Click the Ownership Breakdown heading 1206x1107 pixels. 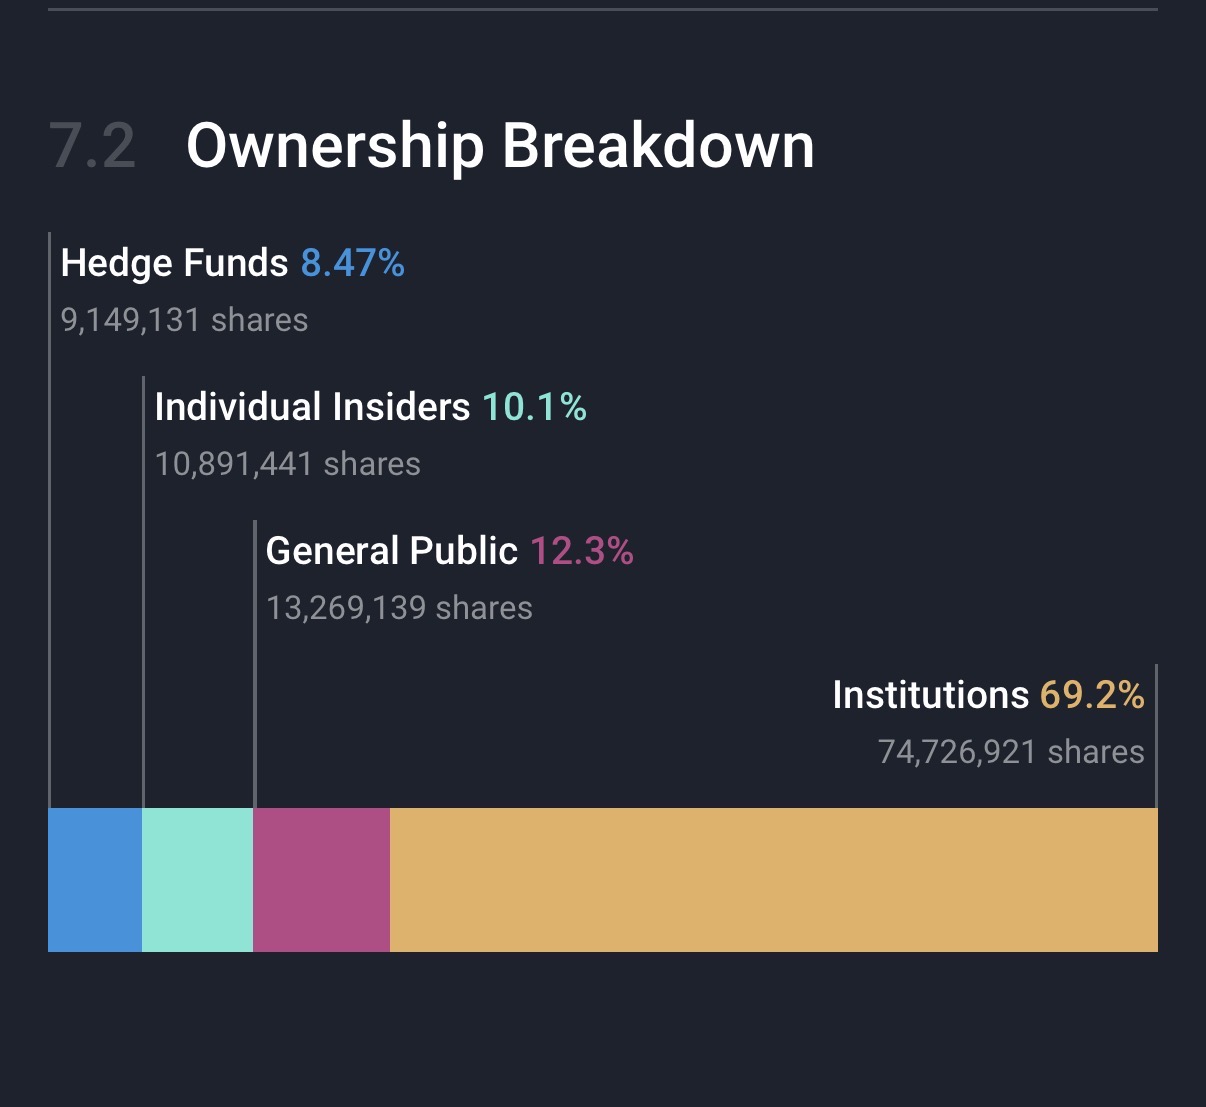(x=500, y=146)
